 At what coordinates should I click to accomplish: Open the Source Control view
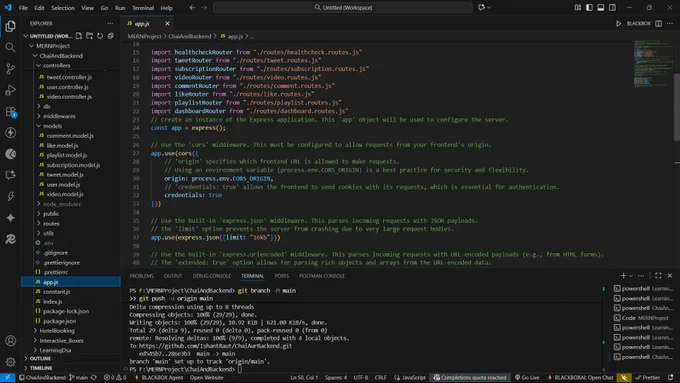(10, 69)
